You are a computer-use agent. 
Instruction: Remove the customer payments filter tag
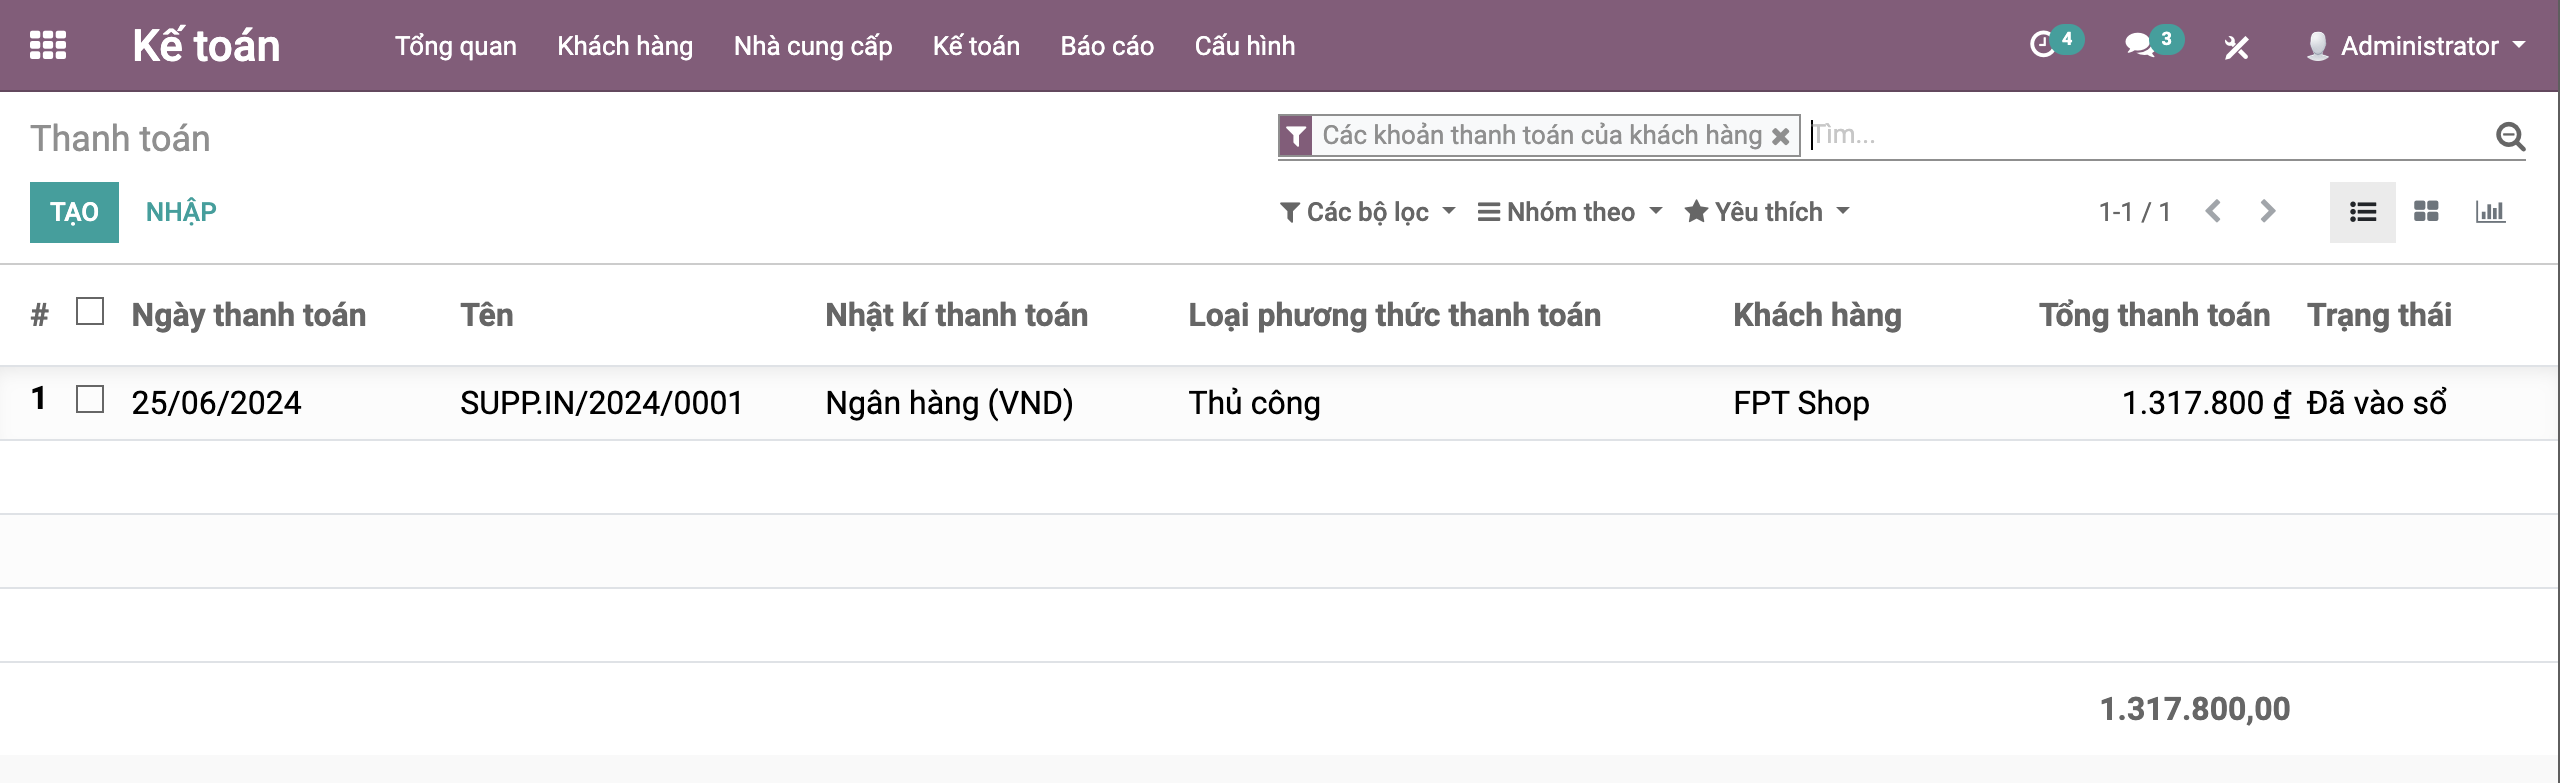click(x=1781, y=137)
